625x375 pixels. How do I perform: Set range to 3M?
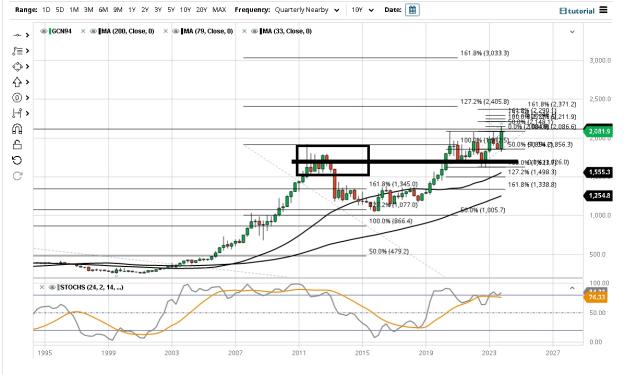[88, 10]
